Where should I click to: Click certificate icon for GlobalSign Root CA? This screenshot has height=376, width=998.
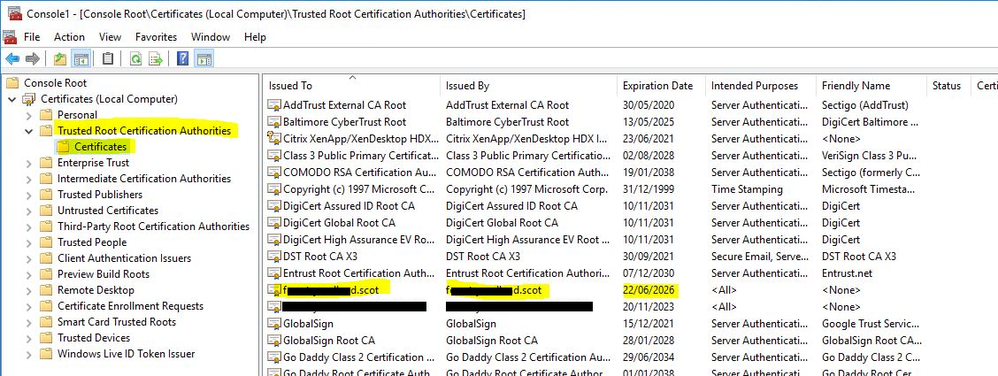(x=274, y=340)
